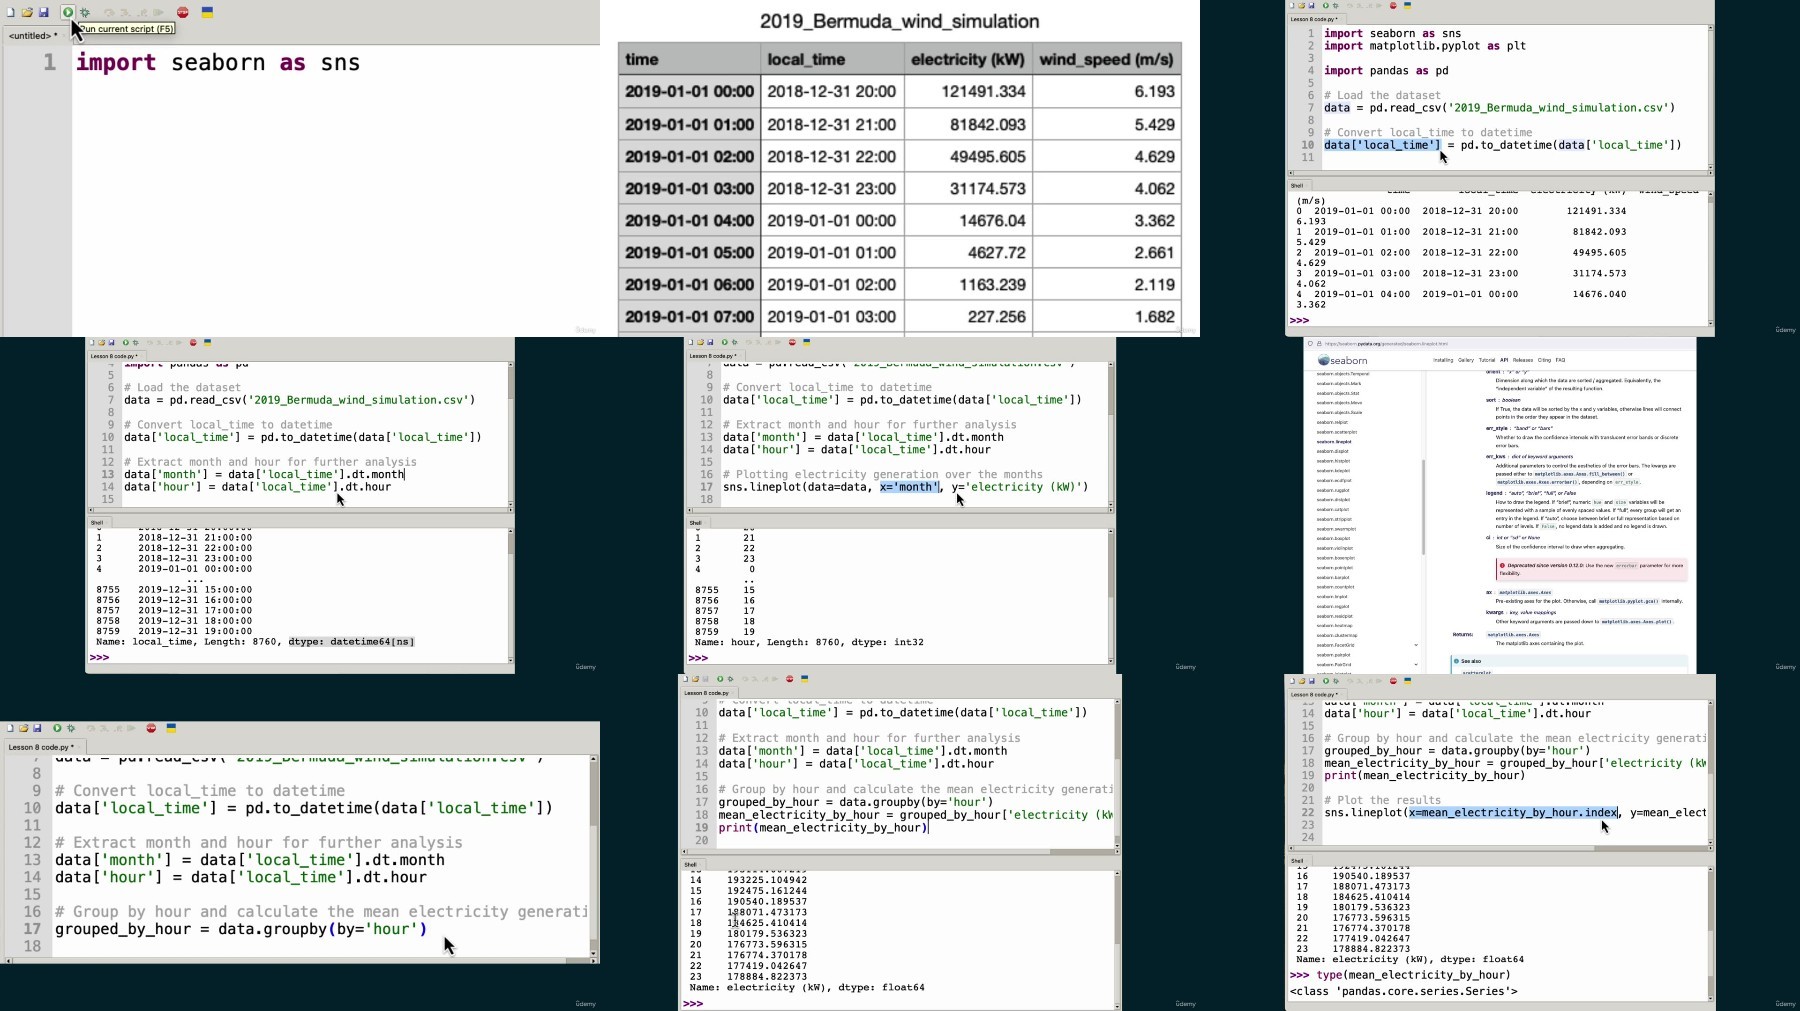This screenshot has height=1011, width=1800.
Task: Click New file icon in window ending with groupby line
Action: point(10,728)
